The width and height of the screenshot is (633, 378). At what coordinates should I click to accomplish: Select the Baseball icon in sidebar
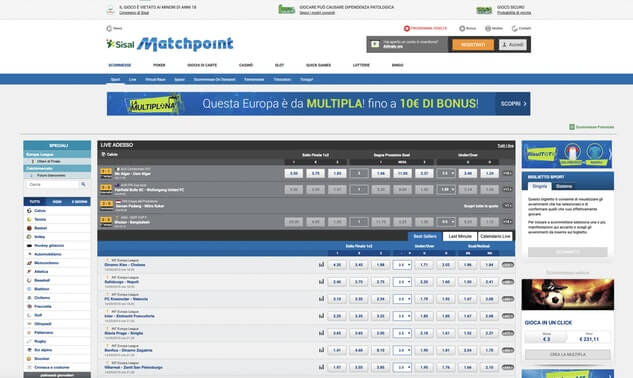(29, 280)
